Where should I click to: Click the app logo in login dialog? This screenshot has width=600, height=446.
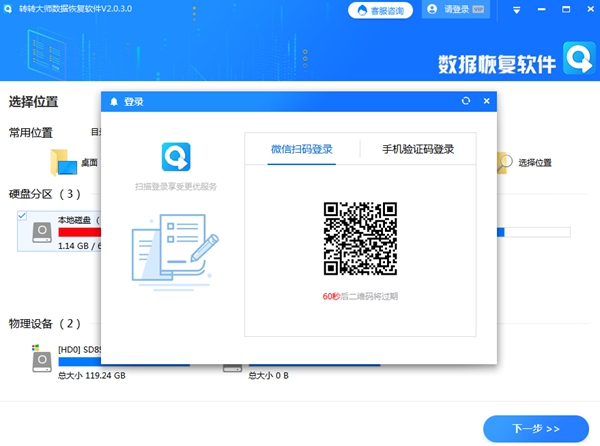point(176,157)
